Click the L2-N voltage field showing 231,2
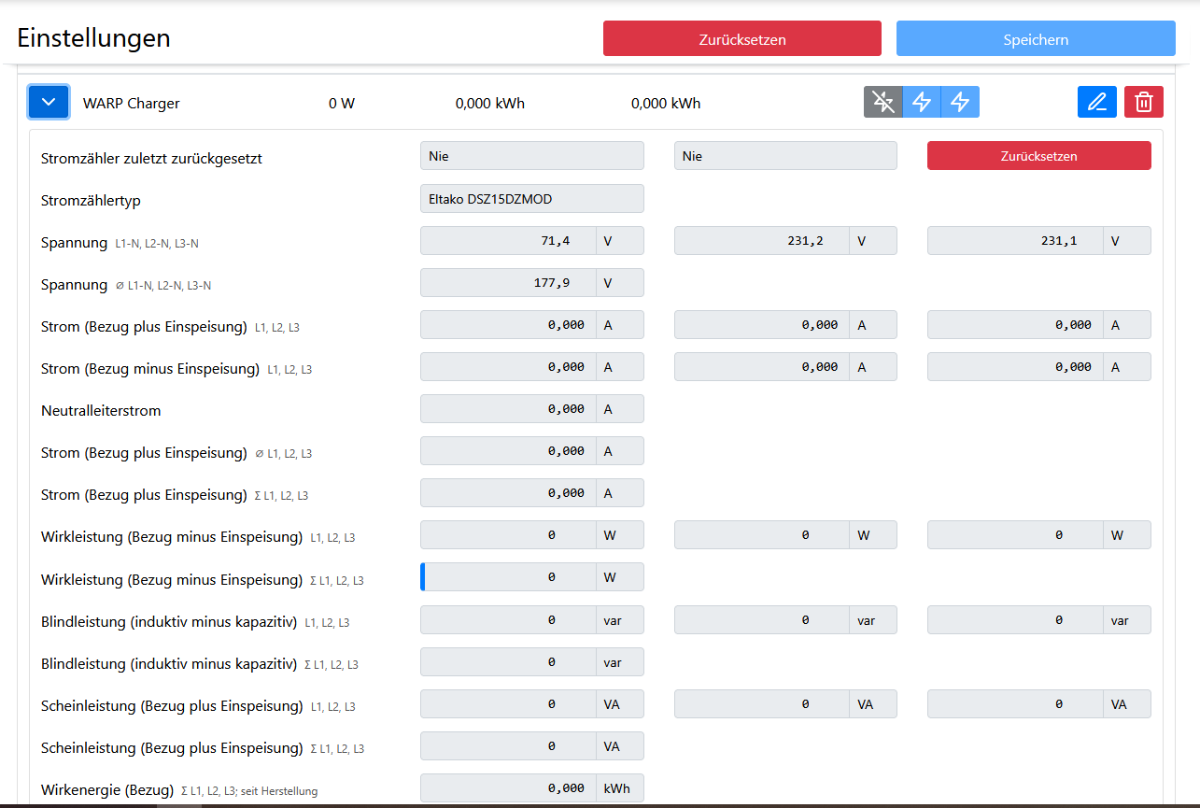The width and height of the screenshot is (1200, 808). [762, 241]
